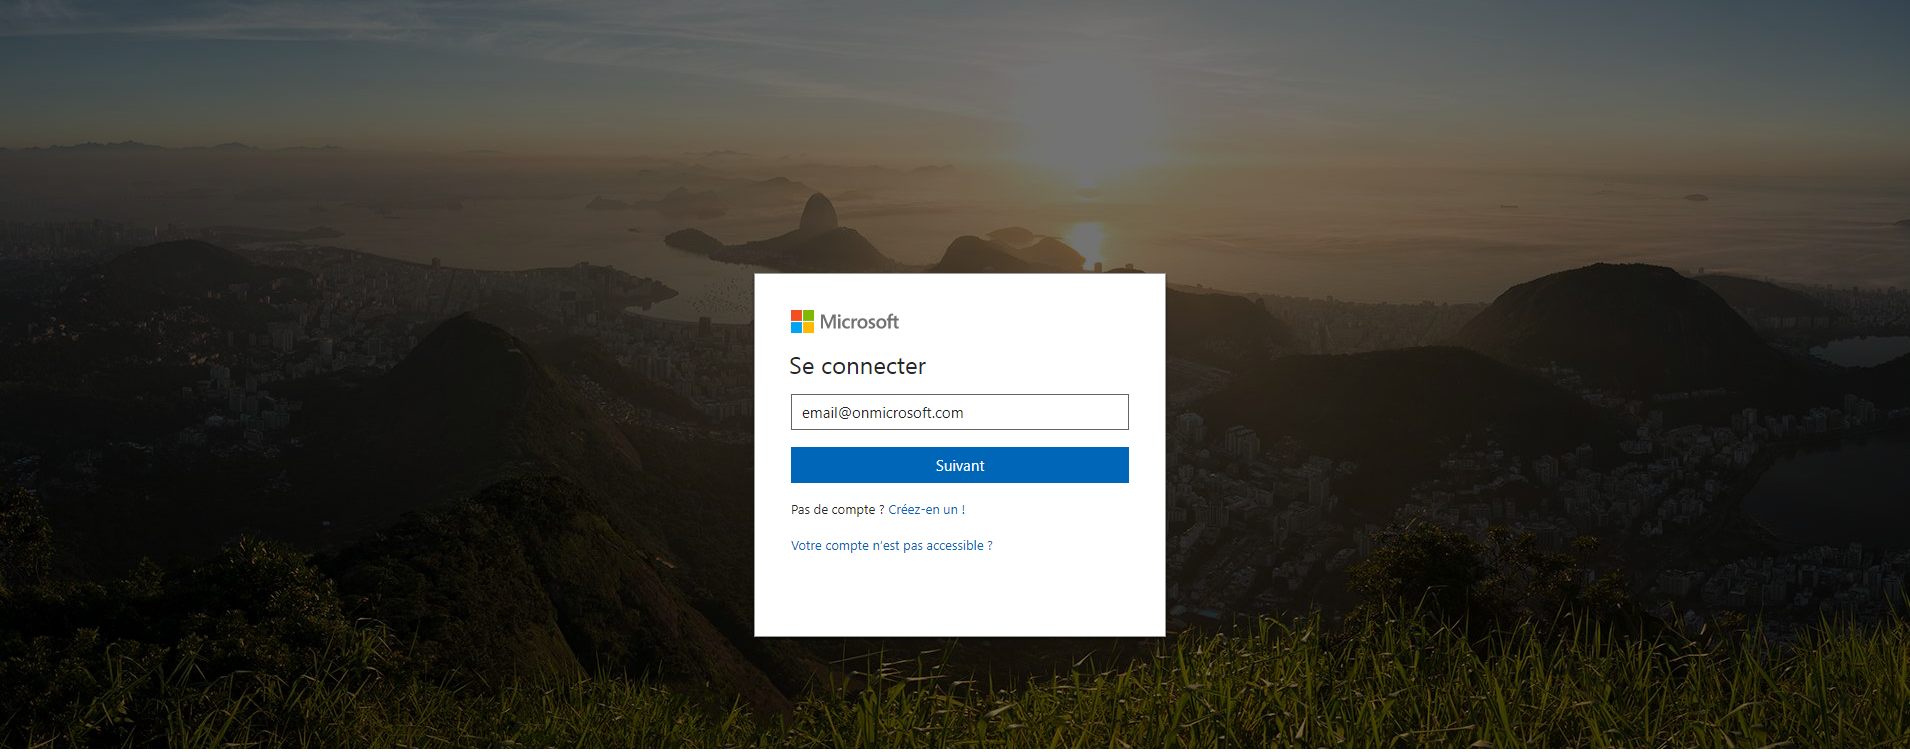Click the "Pas de compte ?" text
The width and height of the screenshot is (1910, 752).
[x=837, y=509]
